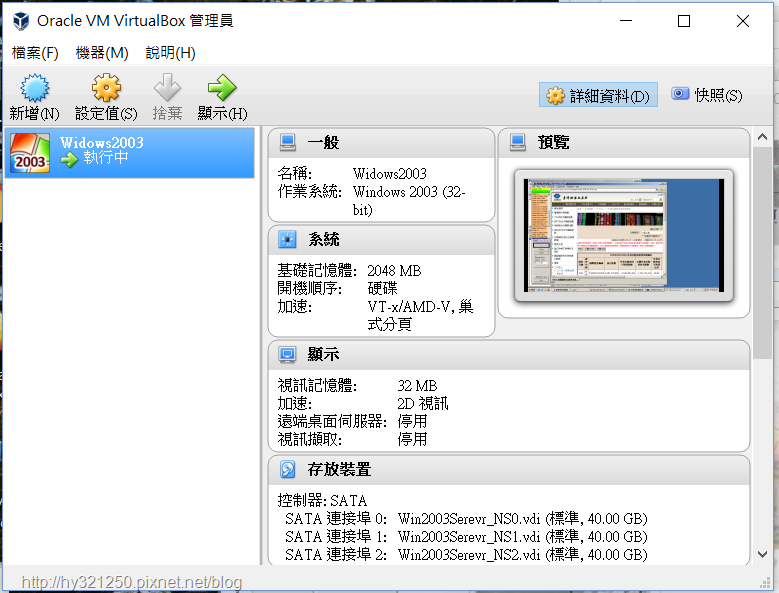Viewport: 779px width, 593px height.
Task: Click the 預覽 section header
Action: pyautogui.click(x=624, y=143)
